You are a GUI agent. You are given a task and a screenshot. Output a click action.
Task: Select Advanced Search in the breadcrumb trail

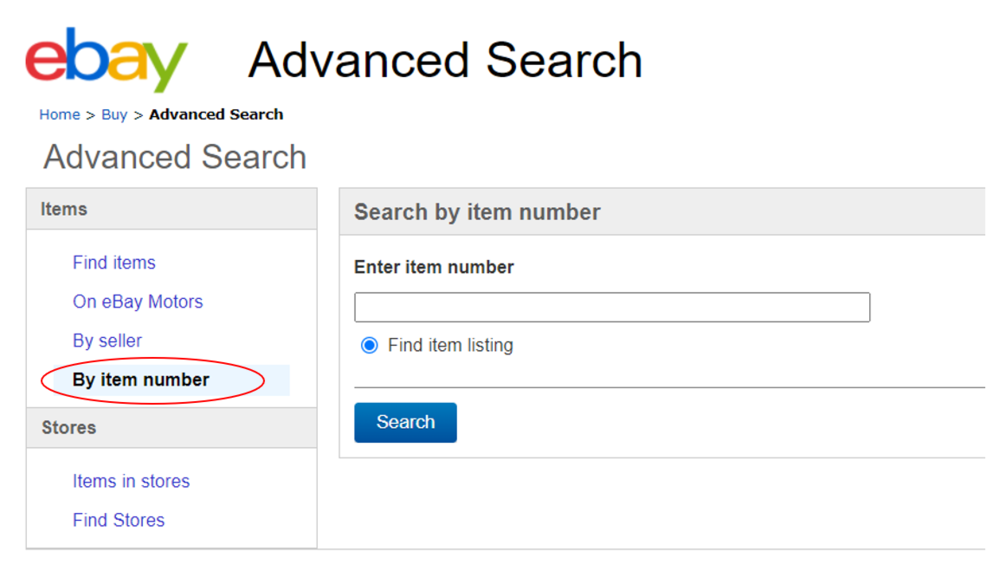pos(216,114)
